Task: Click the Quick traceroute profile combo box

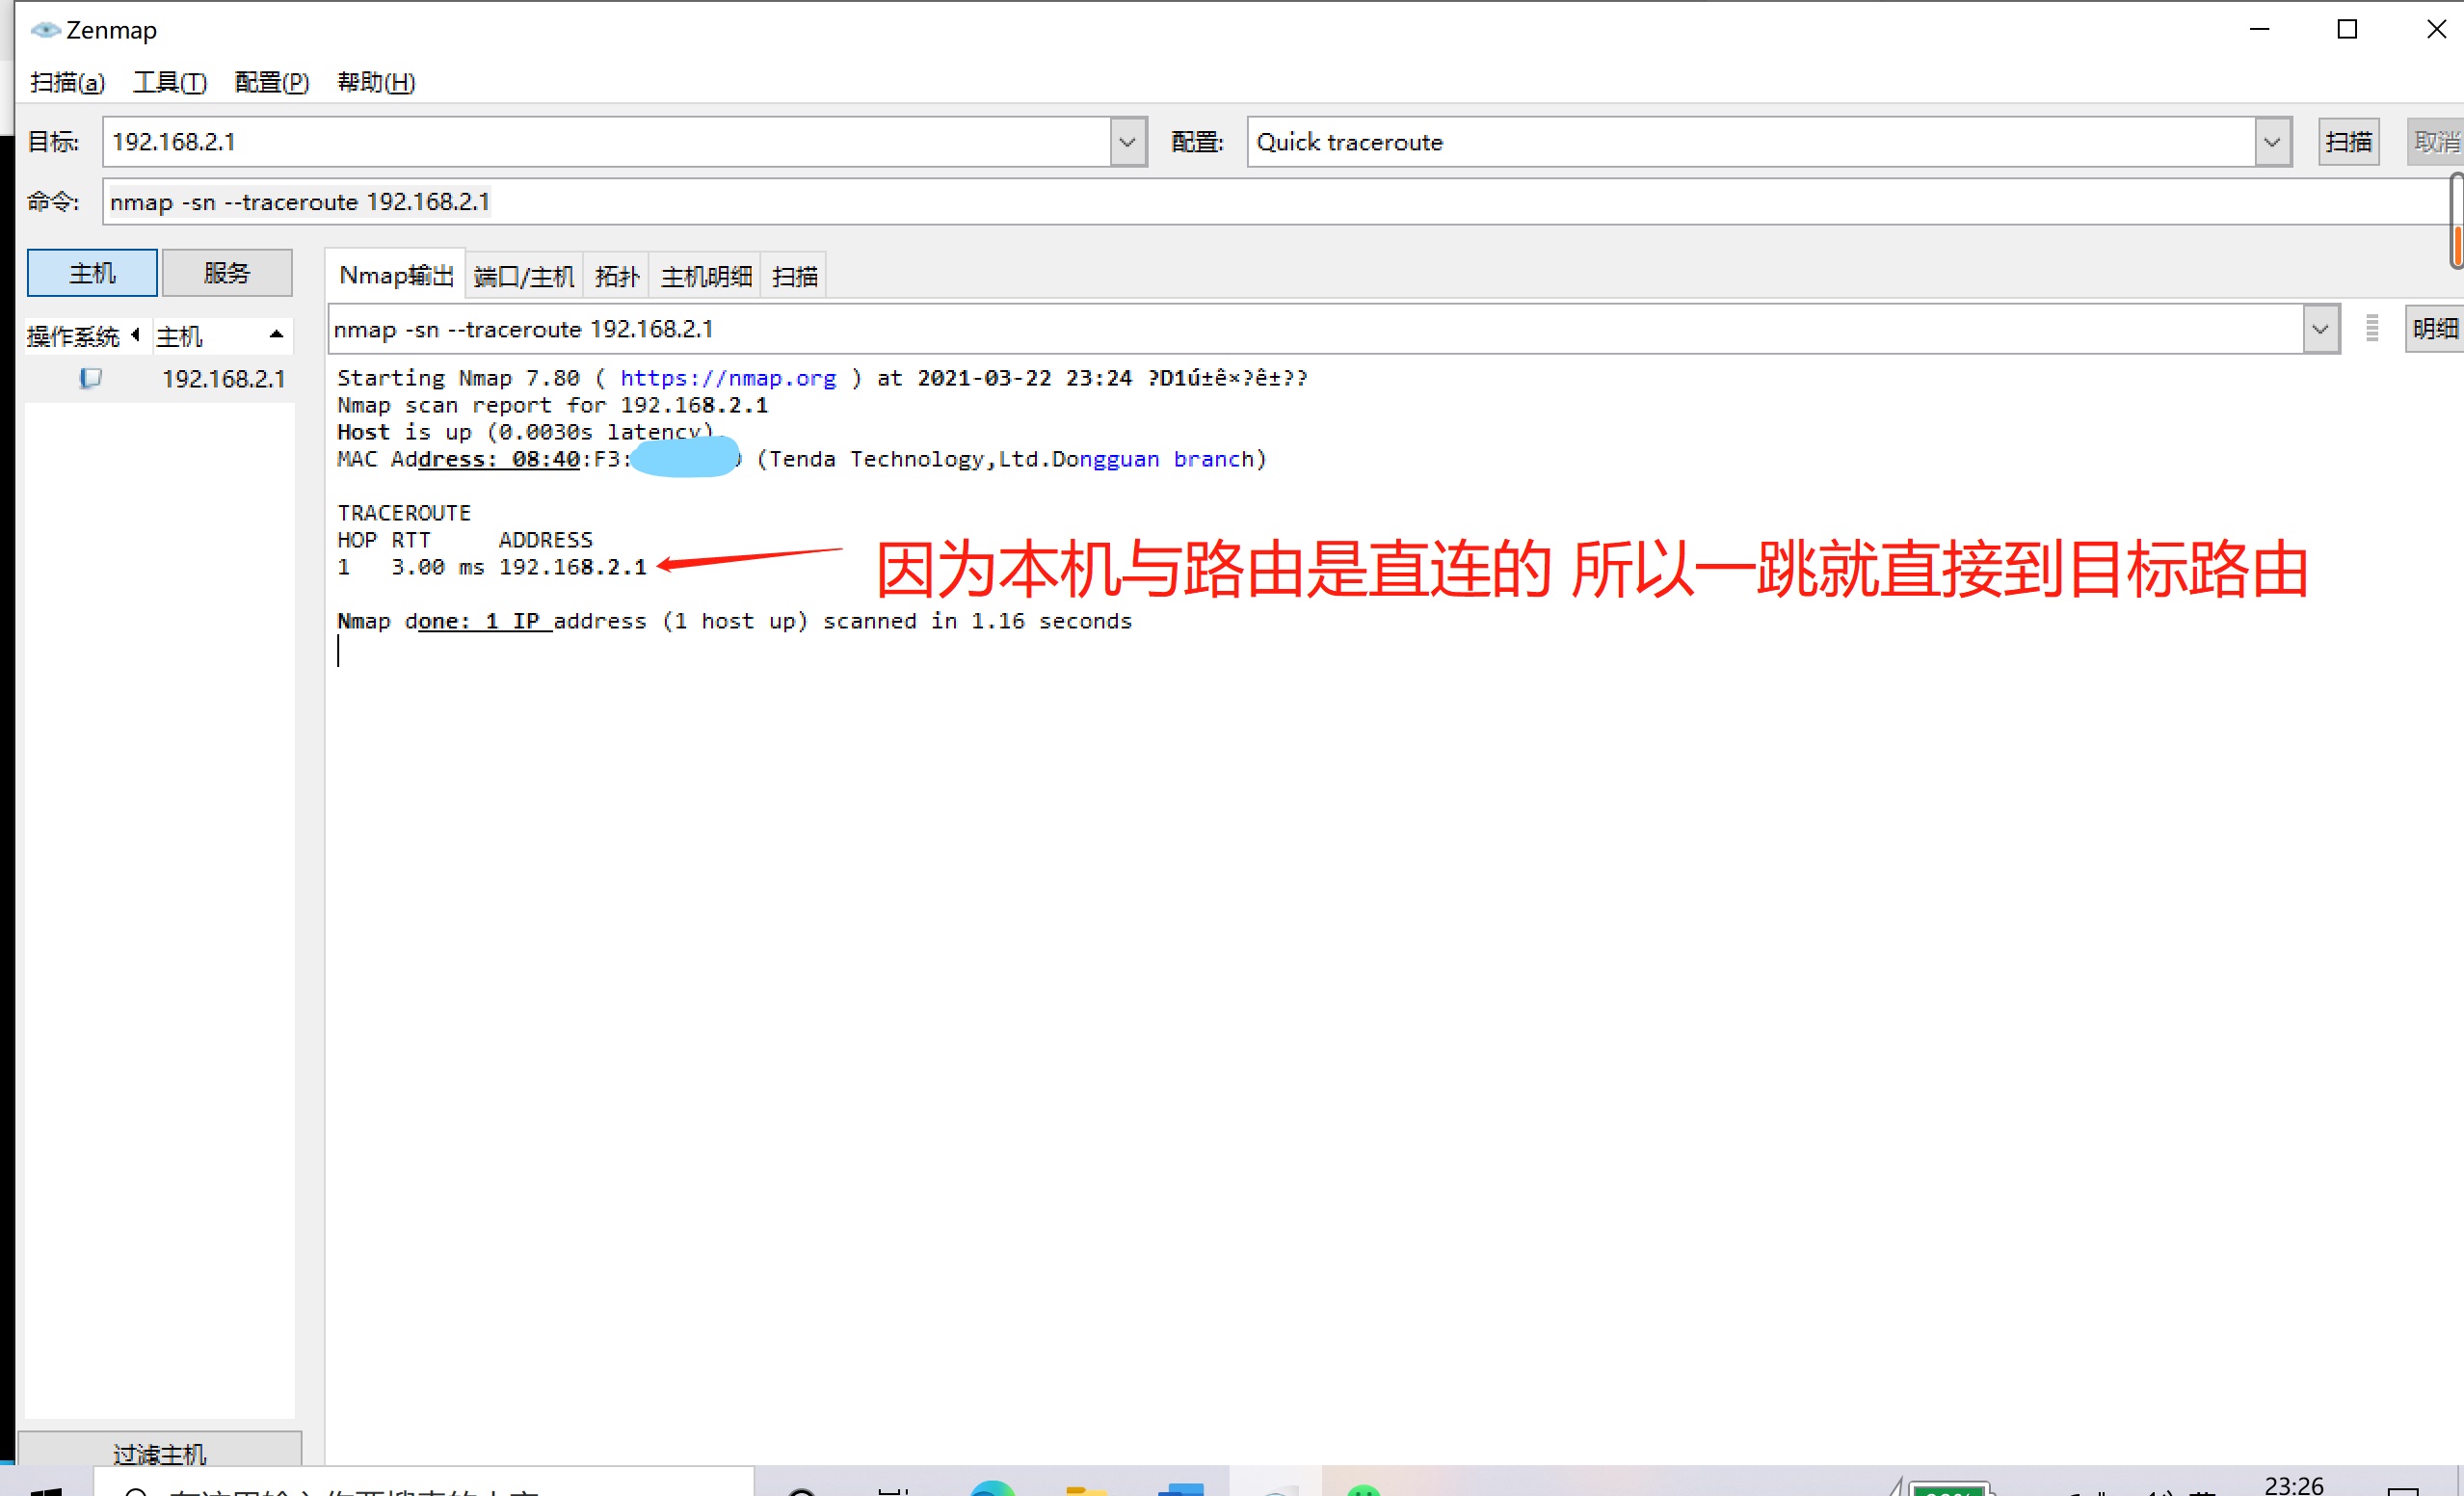Action: 1750,142
